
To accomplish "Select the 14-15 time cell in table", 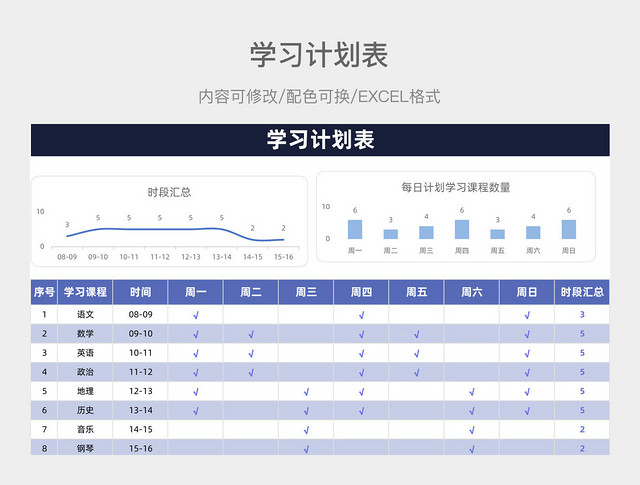I will (140, 429).
